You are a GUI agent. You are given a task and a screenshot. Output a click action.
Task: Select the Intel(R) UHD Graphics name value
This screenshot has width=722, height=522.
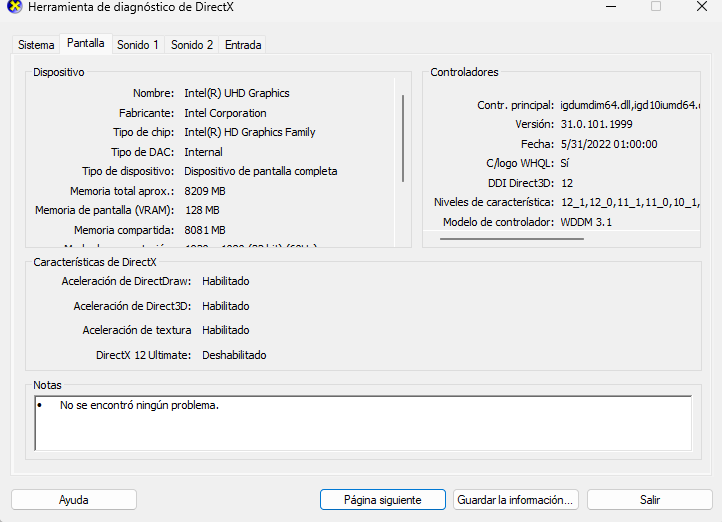[x=237, y=93]
